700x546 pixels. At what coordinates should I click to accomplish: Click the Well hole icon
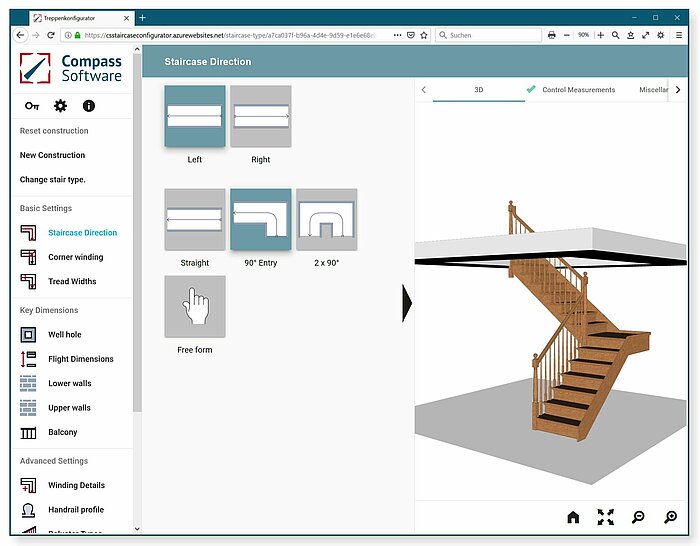coord(28,334)
